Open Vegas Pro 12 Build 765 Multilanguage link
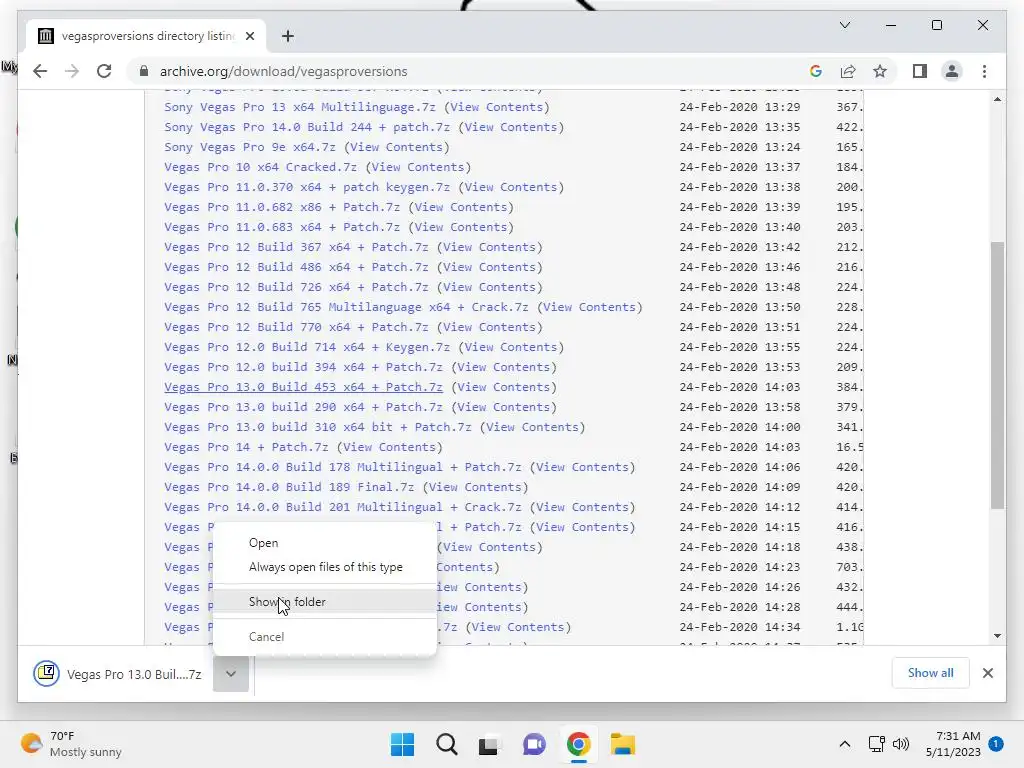 (346, 307)
